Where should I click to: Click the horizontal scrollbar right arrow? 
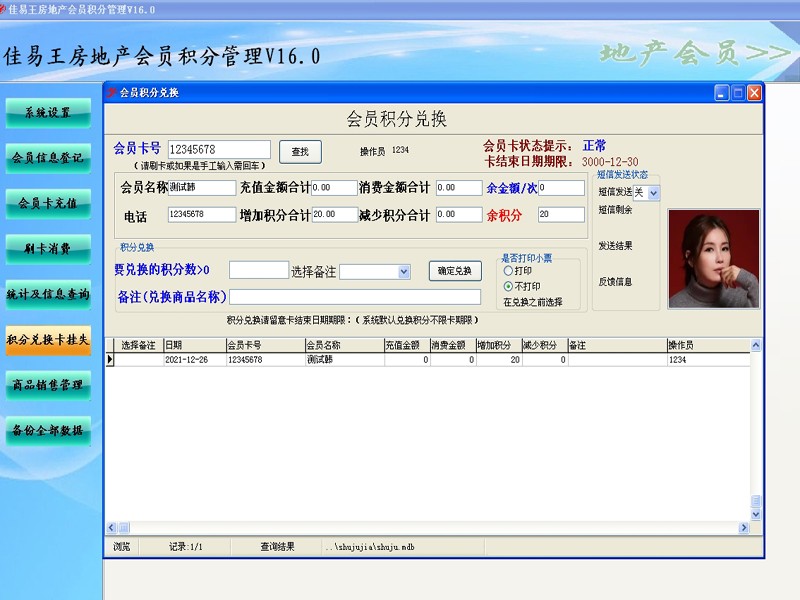pyautogui.click(x=743, y=528)
